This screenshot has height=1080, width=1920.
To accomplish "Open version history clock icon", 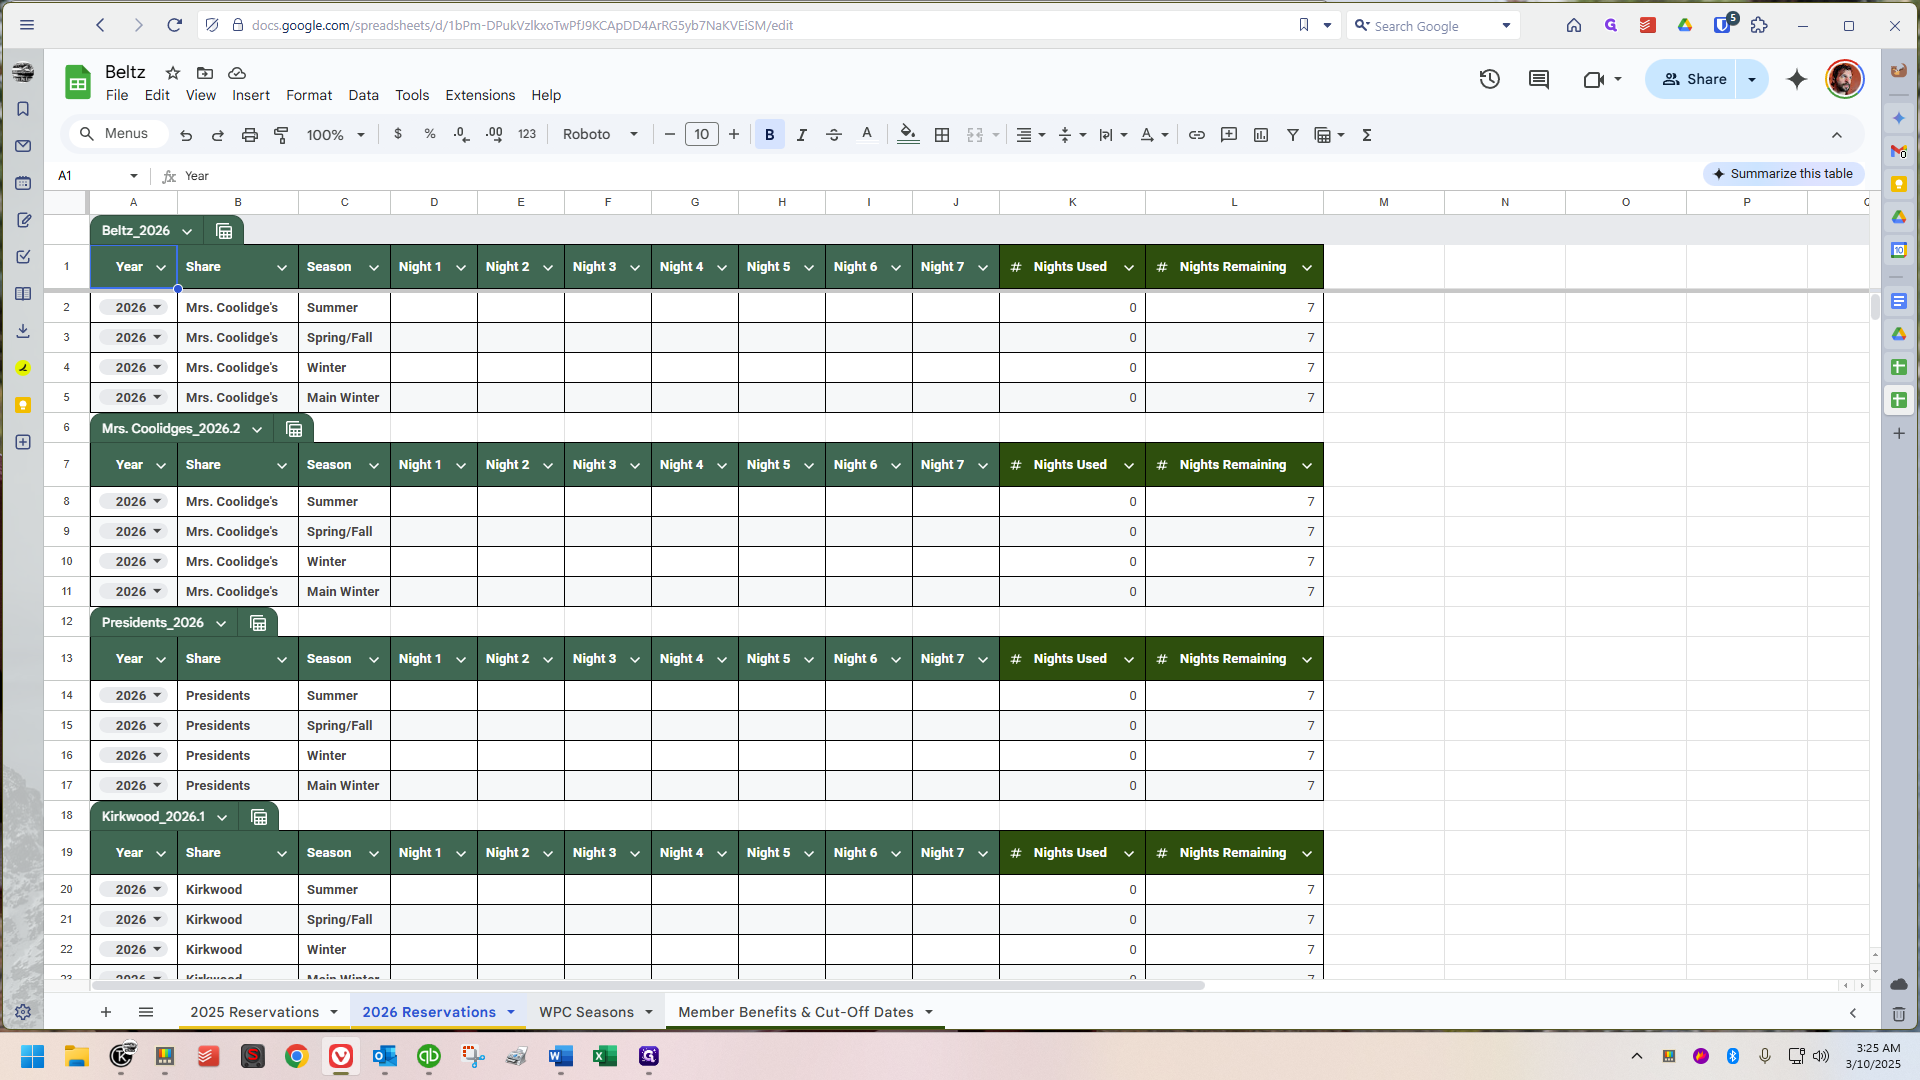I will 1489,79.
